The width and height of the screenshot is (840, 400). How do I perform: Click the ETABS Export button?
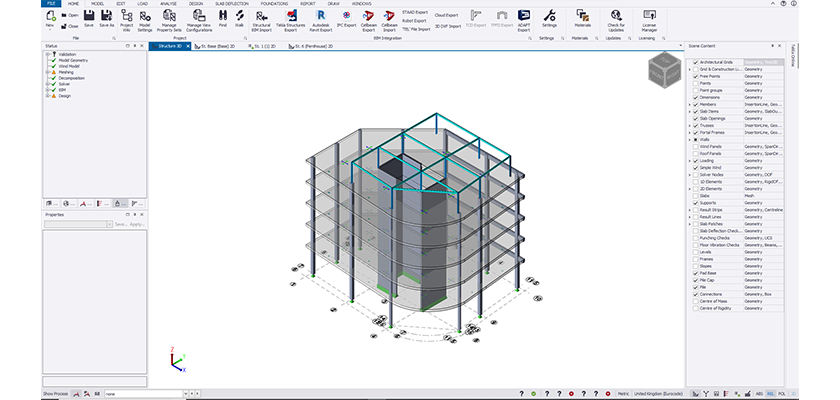415,11
